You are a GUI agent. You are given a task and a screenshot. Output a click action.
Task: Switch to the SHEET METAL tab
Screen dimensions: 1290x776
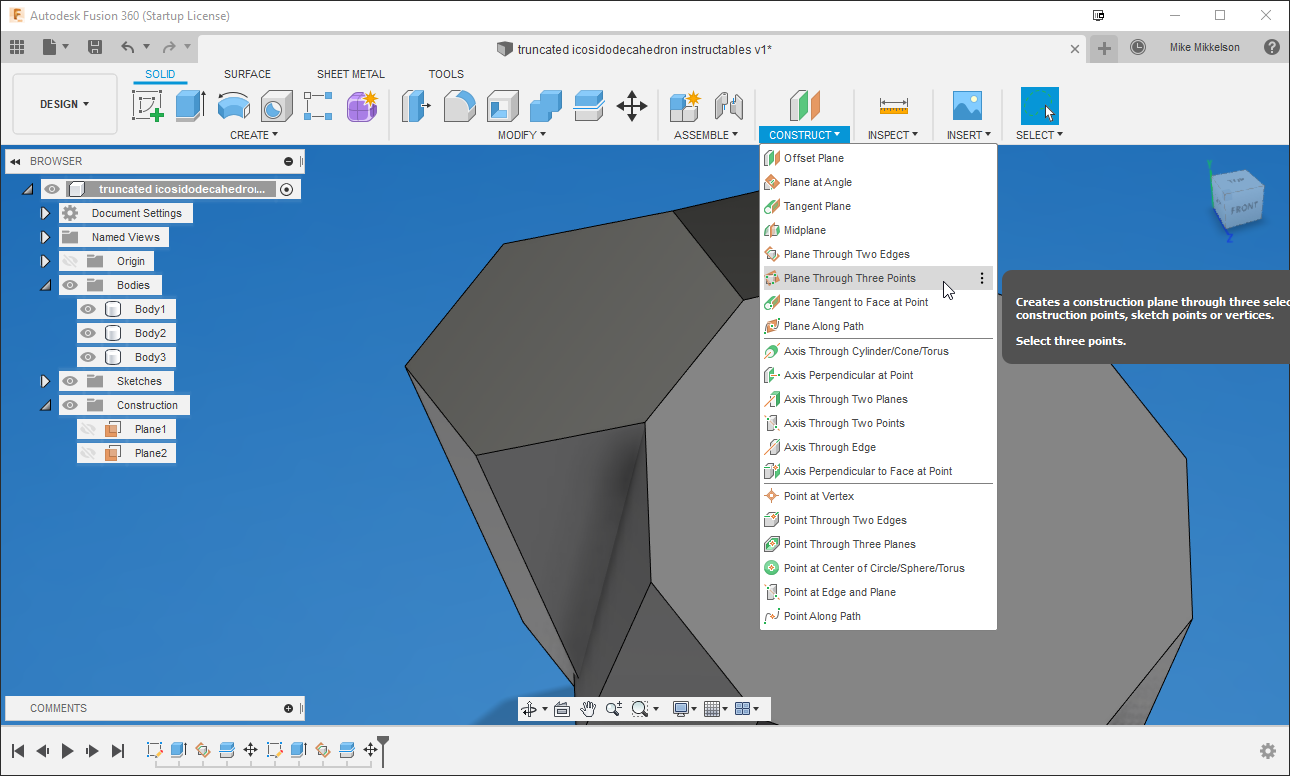(x=350, y=73)
